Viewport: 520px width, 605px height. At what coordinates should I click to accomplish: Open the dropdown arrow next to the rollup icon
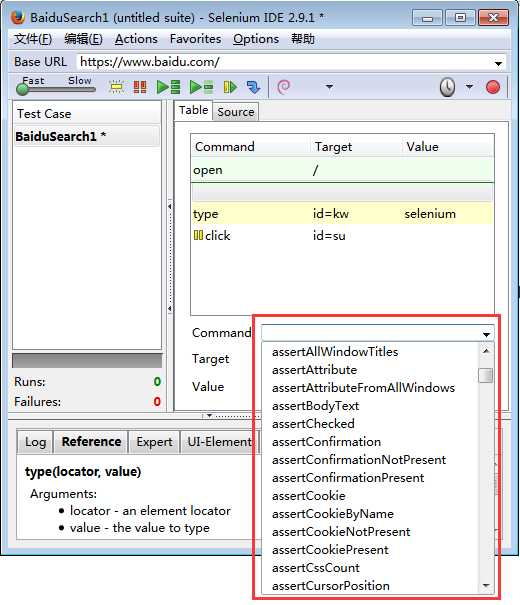click(x=329, y=87)
